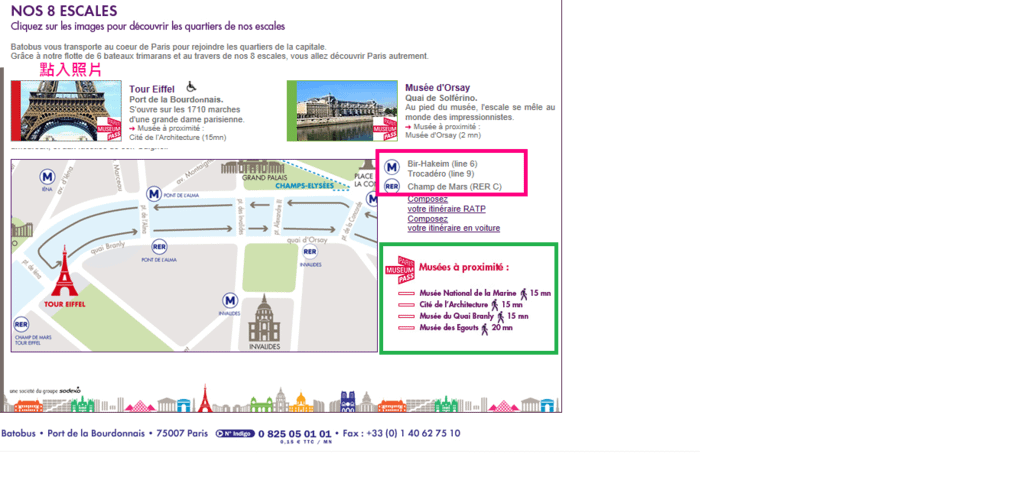Click the fax number +33 (0) 1 40 62 75 10
The height and width of the screenshot is (480, 1024).
click(x=413, y=433)
